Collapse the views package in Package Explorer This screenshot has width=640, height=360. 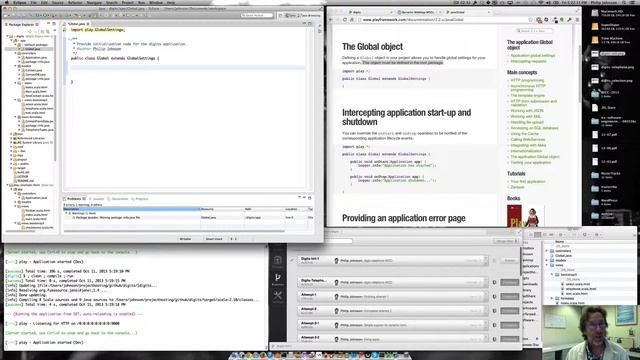point(16,83)
